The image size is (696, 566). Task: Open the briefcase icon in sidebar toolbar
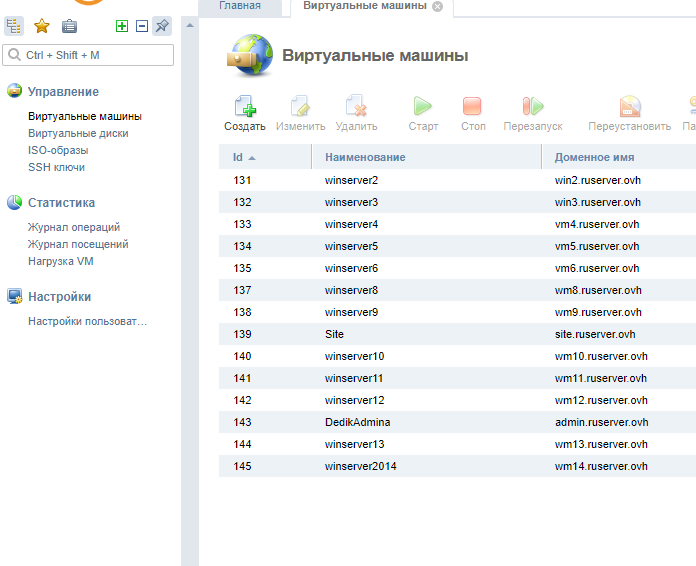[x=69, y=26]
